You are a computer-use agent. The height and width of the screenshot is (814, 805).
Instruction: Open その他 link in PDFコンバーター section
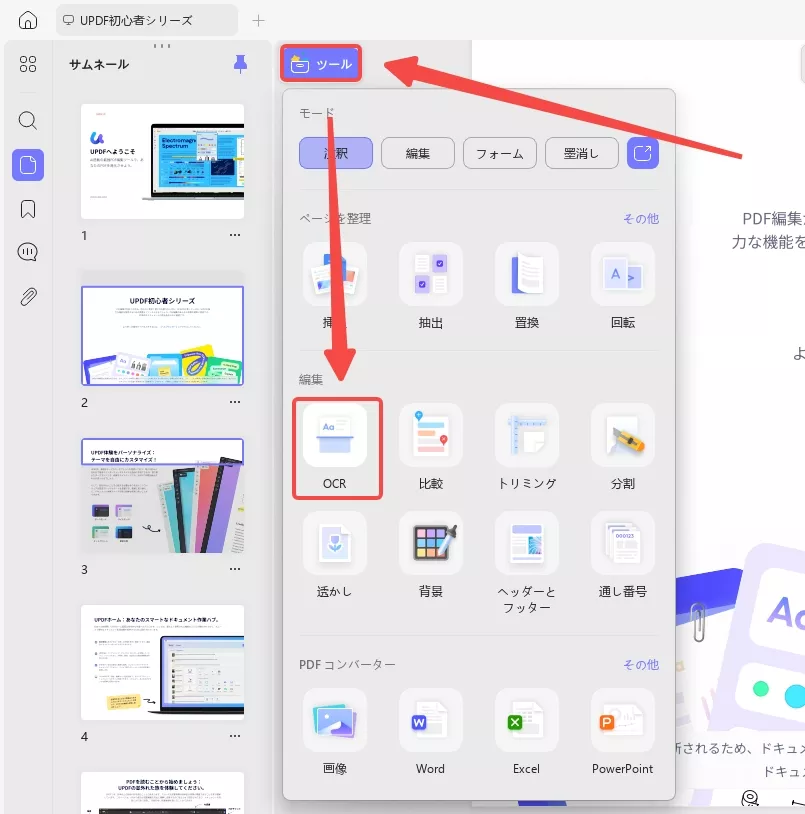point(641,664)
